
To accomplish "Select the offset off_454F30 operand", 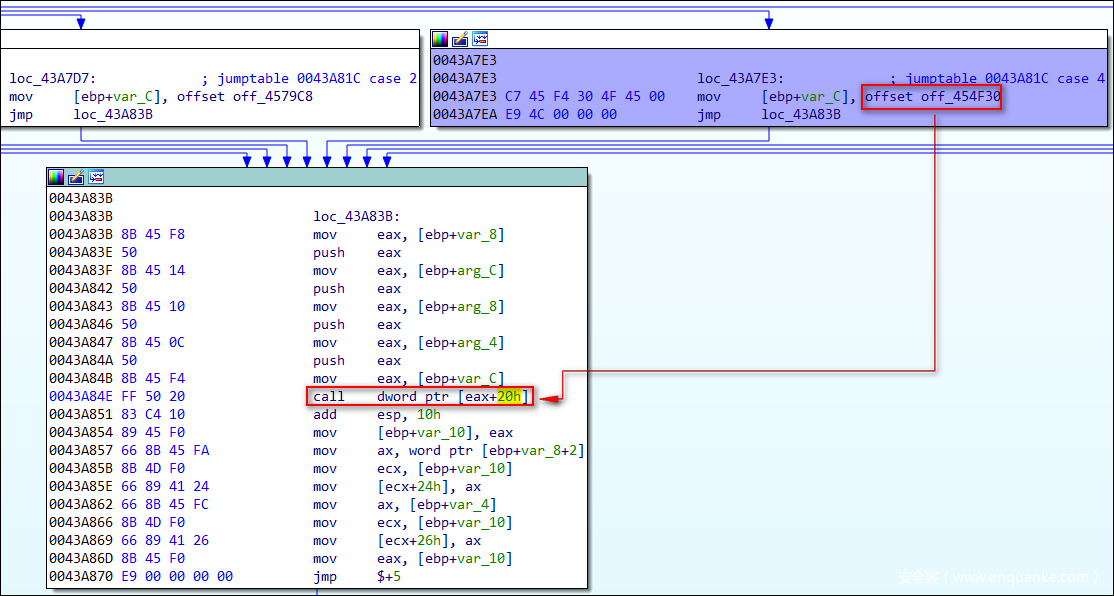I will (932, 97).
